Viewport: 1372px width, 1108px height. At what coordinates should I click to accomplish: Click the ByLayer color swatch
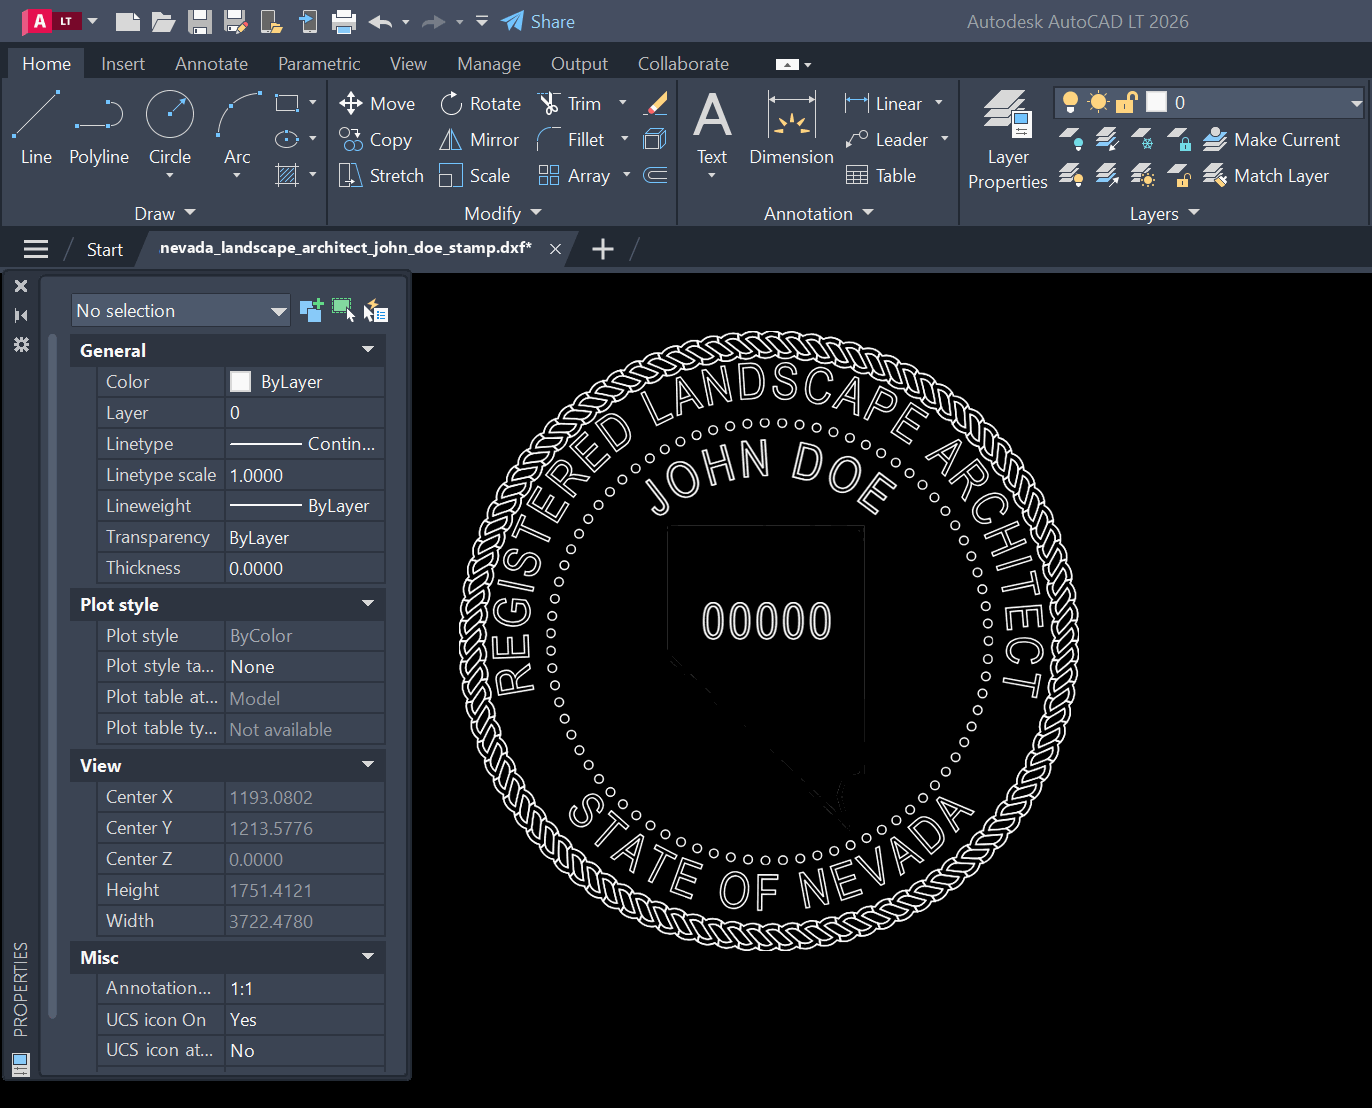[x=240, y=381]
